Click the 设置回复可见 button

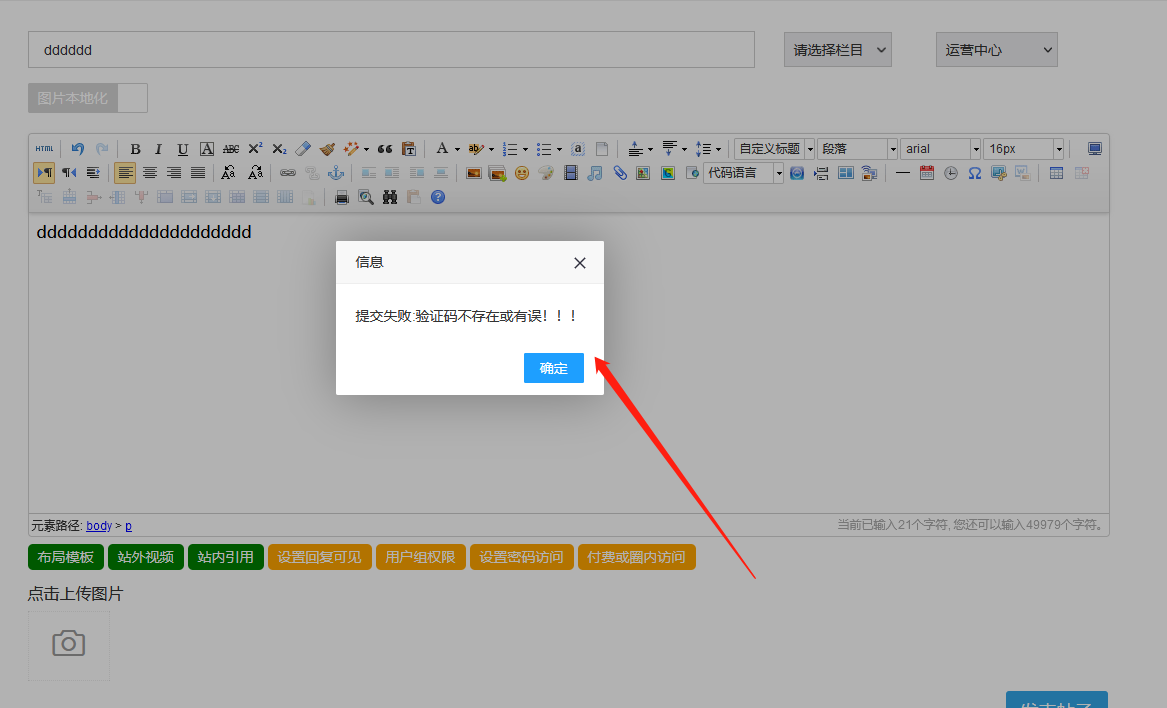[320, 557]
